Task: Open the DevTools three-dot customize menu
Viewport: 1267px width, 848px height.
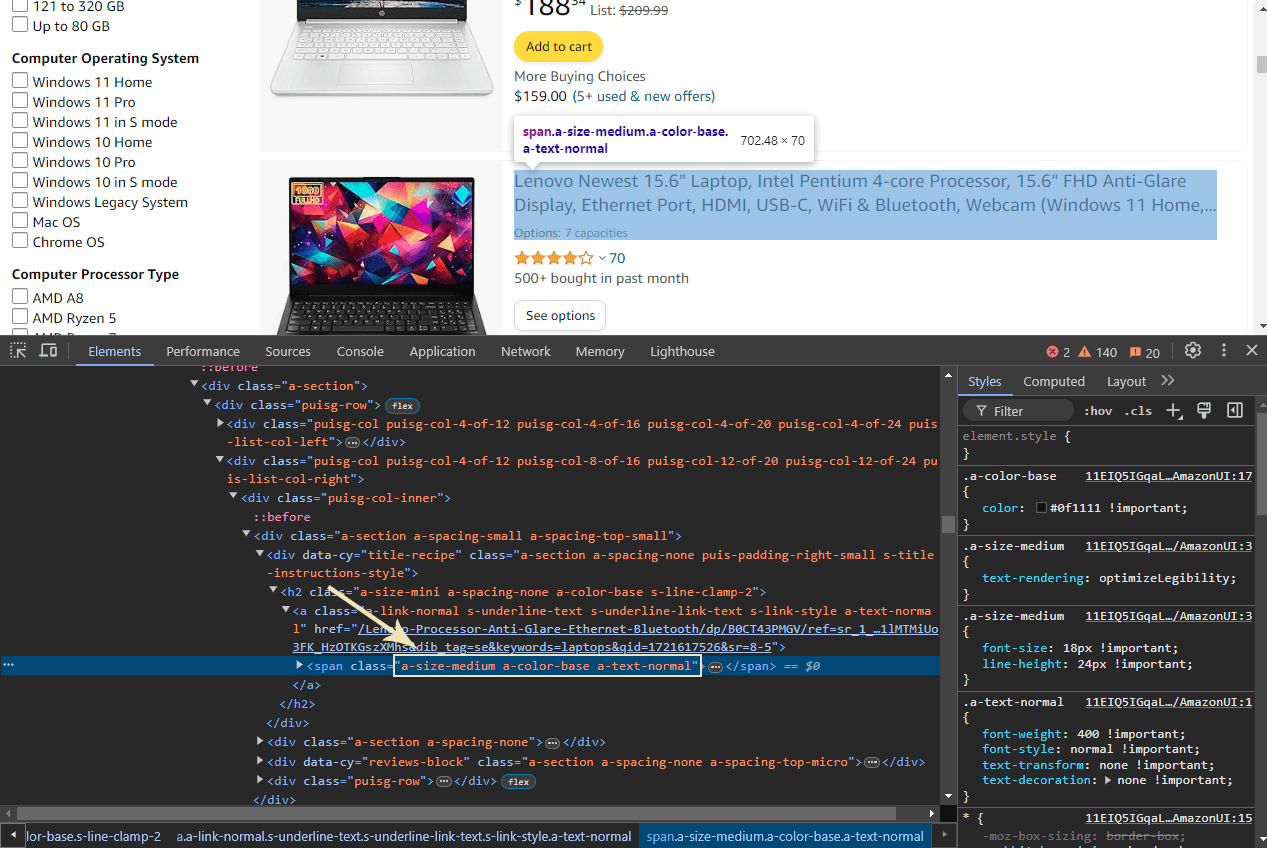Action: pos(1223,351)
